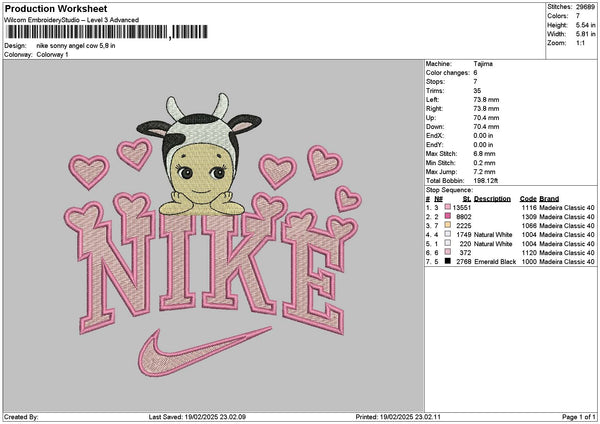
Task: Click the Total Bobbin value 198.12ft
Action: (485, 181)
